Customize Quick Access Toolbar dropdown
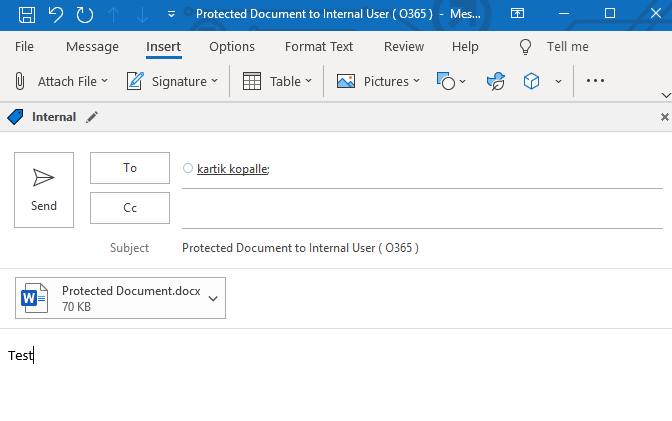 171,15
